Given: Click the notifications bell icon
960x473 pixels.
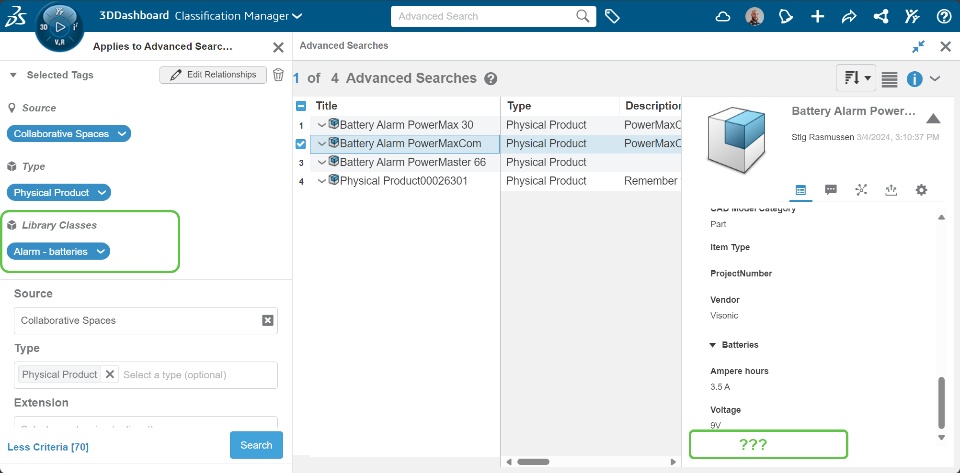Looking at the screenshot, I should coord(786,17).
